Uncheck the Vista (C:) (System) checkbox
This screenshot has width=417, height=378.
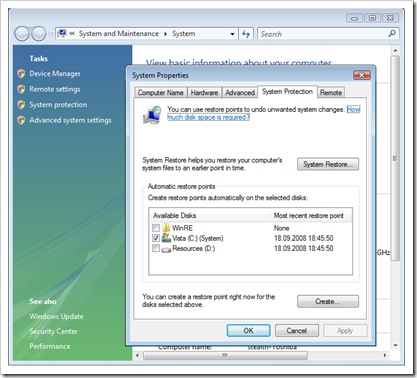(156, 238)
